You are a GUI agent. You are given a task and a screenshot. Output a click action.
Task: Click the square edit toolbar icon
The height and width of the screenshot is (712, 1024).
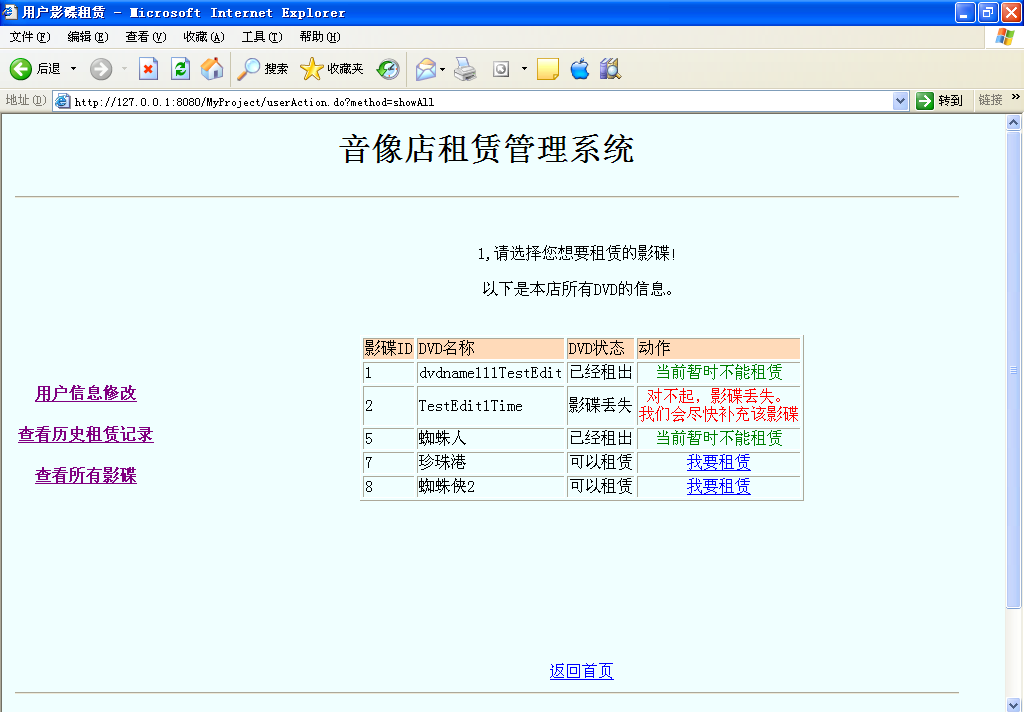pyautogui.click(x=501, y=69)
